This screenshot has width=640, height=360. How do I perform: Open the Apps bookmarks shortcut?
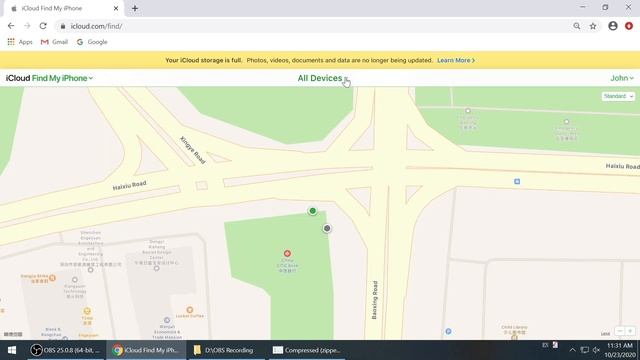pos(20,42)
